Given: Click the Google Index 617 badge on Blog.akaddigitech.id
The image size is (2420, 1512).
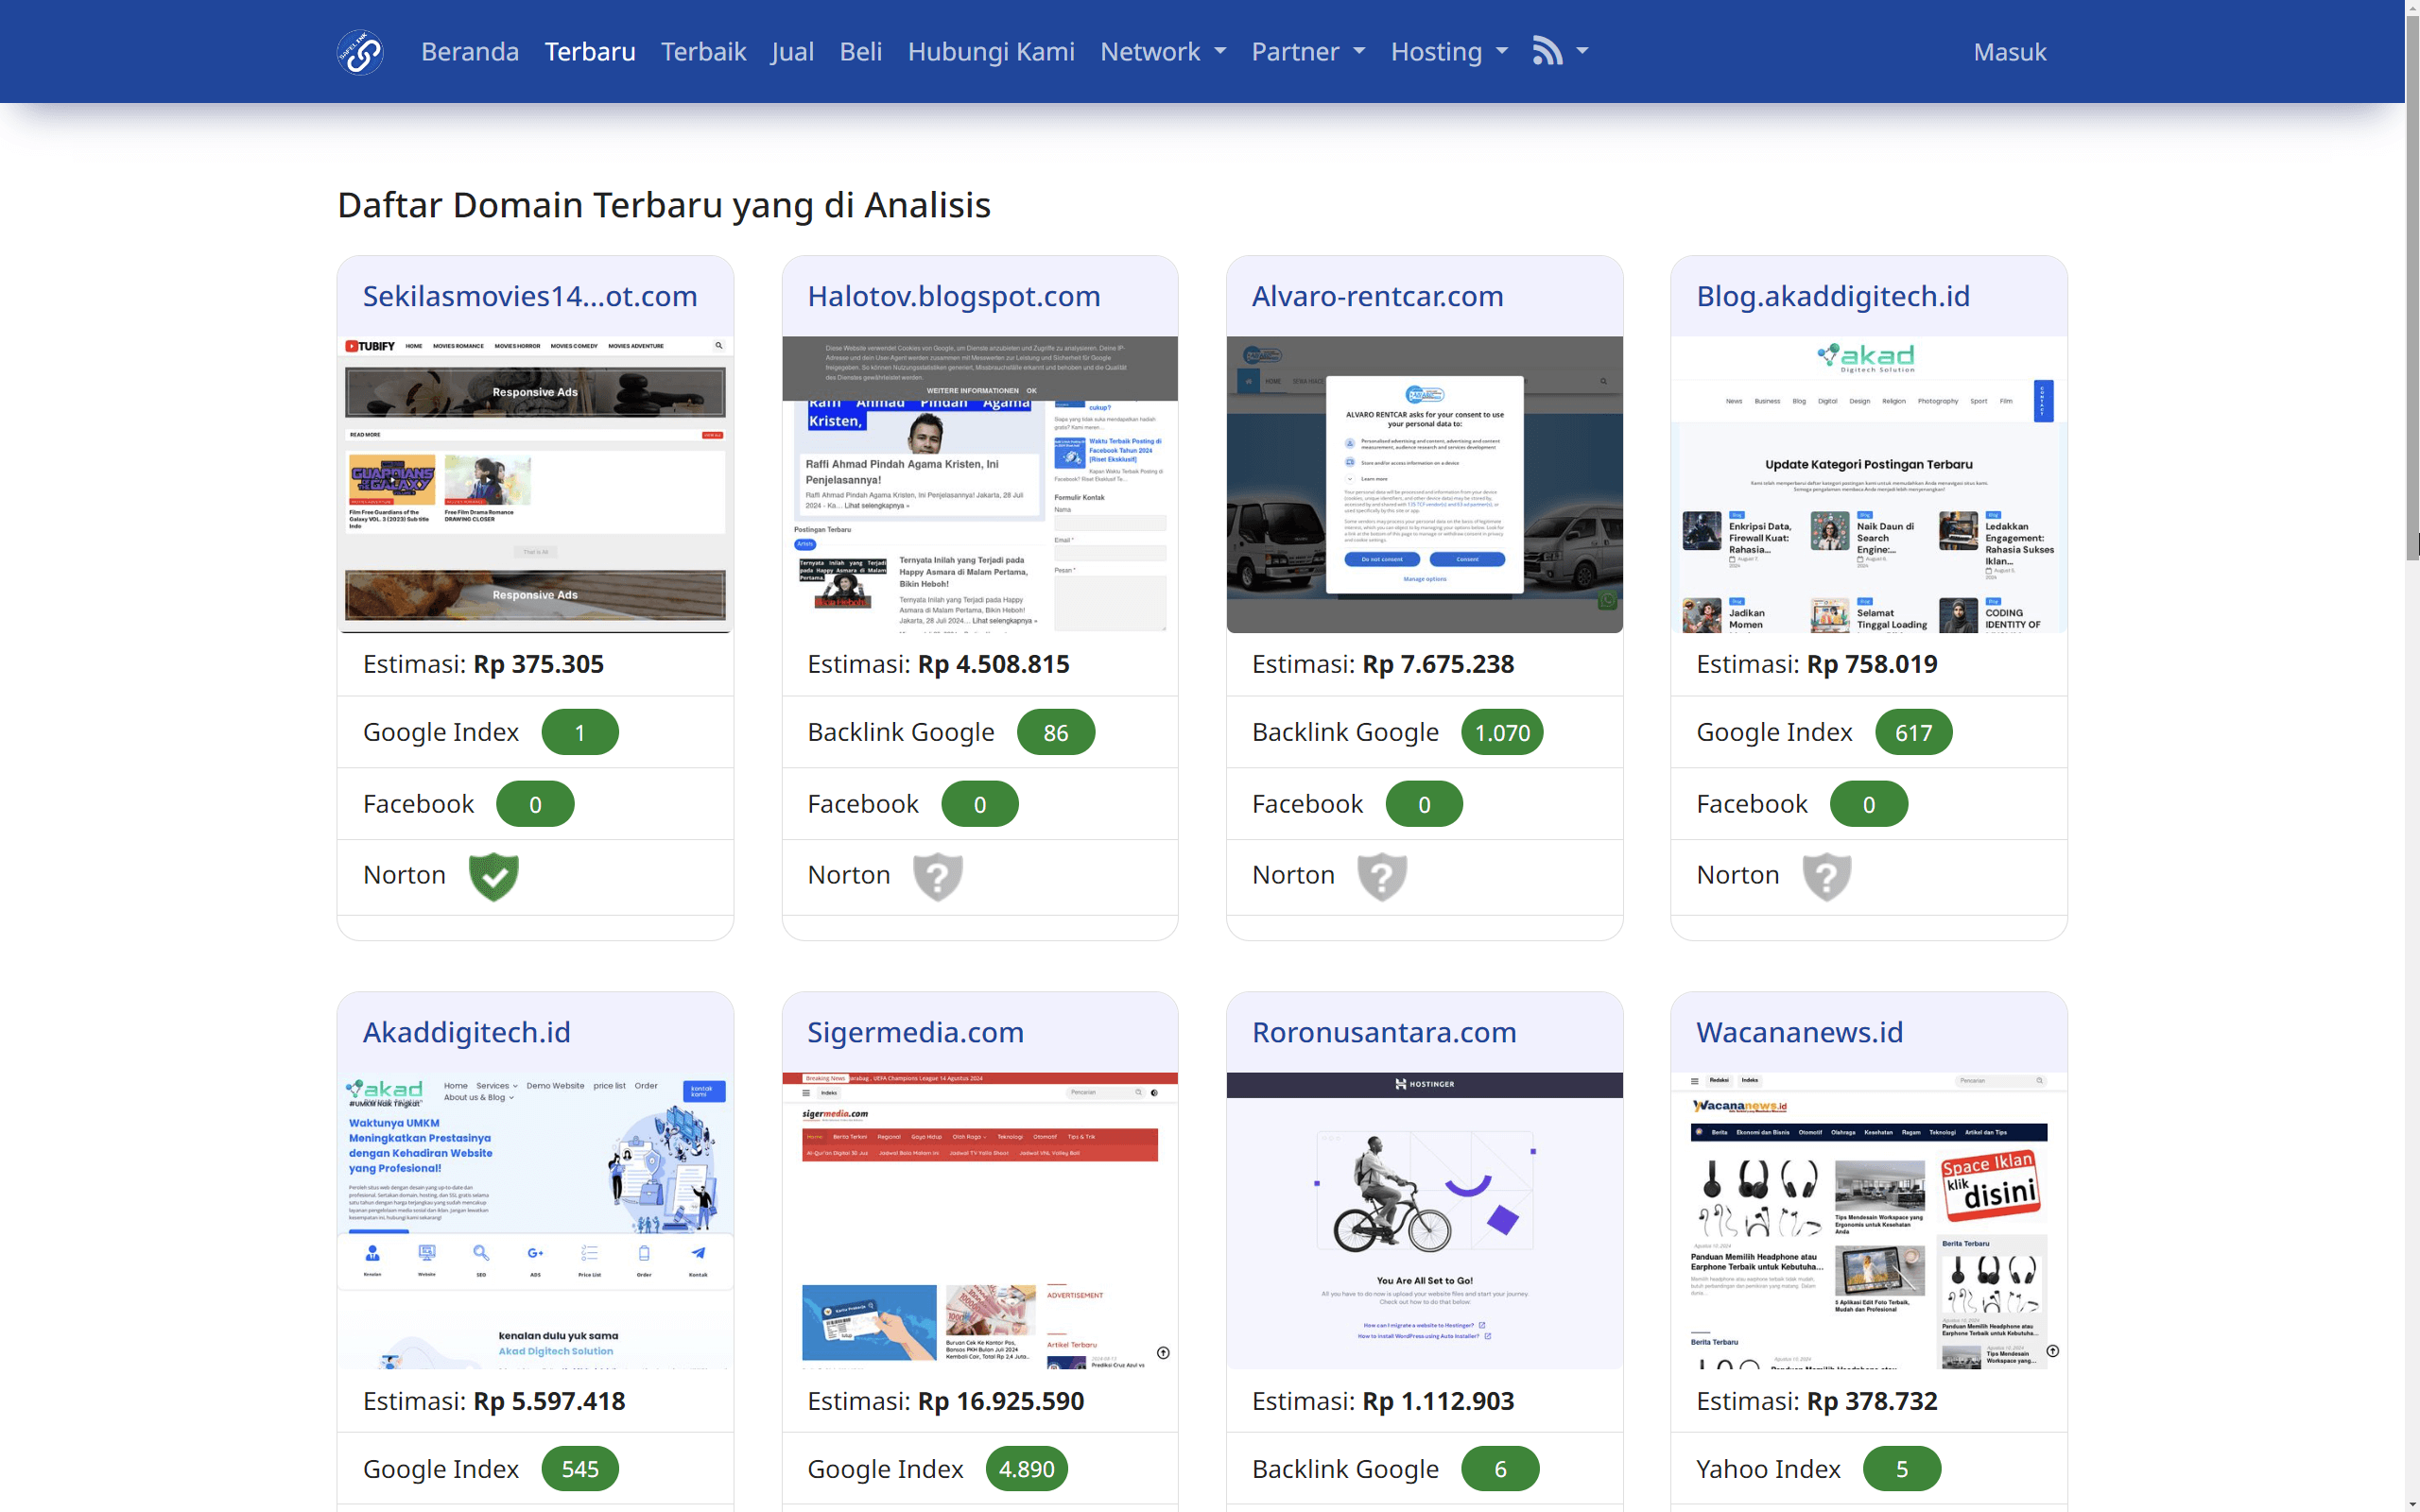Looking at the screenshot, I should click(x=1912, y=731).
